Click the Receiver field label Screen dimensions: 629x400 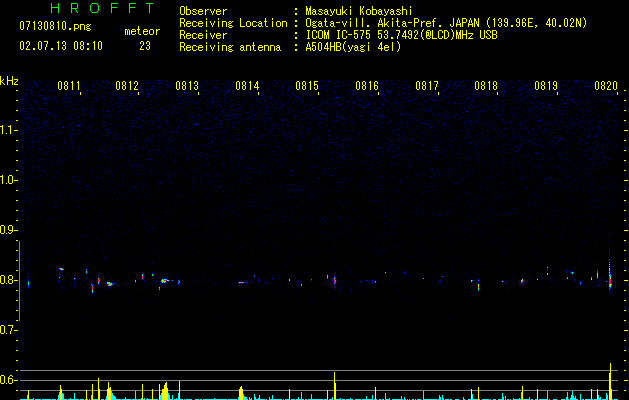coord(203,35)
